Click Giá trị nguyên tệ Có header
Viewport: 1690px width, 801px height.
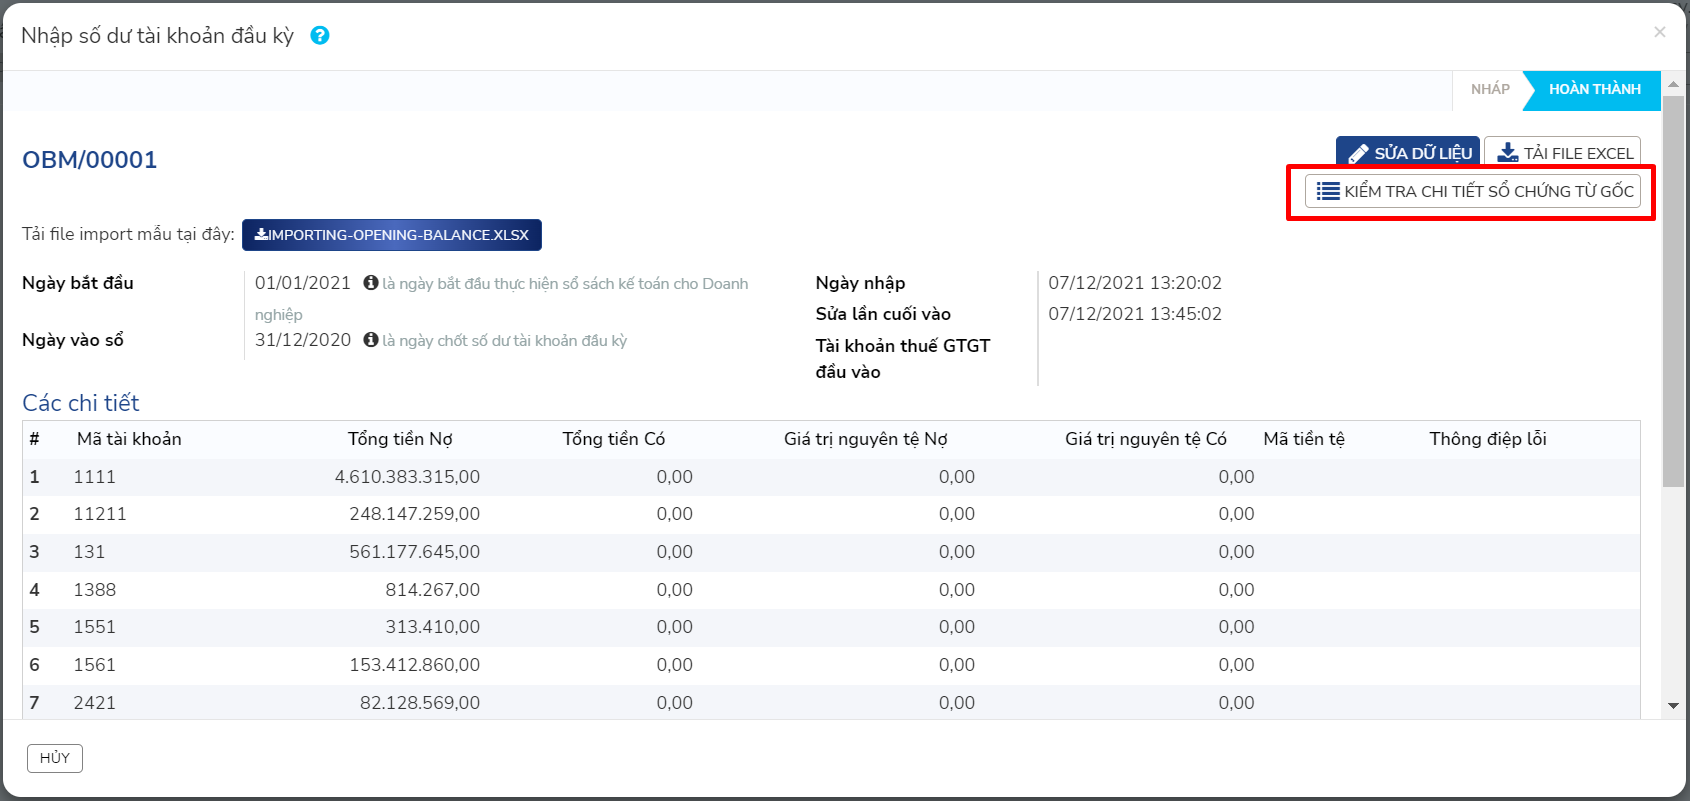point(1146,439)
